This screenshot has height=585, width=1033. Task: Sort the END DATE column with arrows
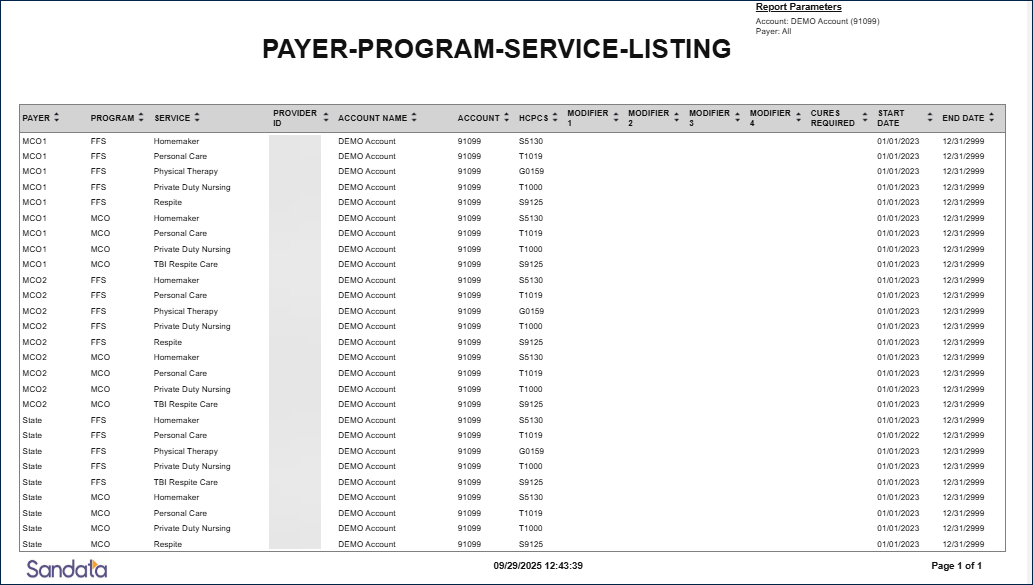pyautogui.click(x=991, y=118)
